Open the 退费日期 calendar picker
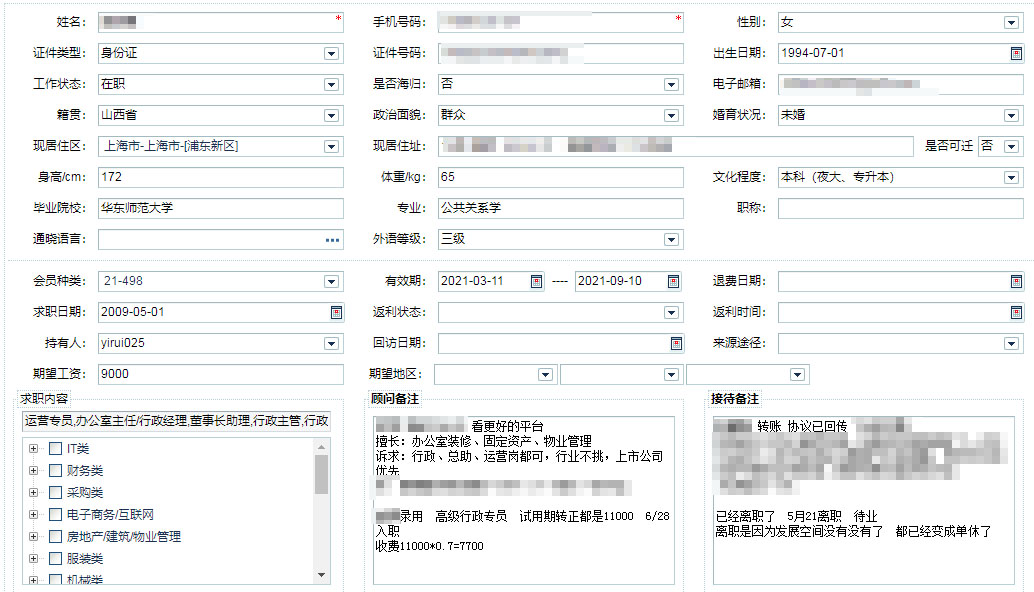 tap(1016, 281)
